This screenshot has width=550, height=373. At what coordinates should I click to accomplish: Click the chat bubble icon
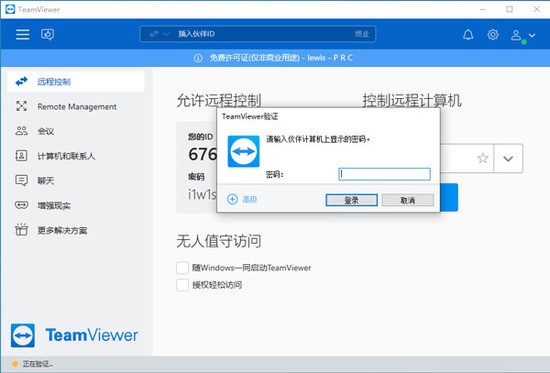pos(21,180)
